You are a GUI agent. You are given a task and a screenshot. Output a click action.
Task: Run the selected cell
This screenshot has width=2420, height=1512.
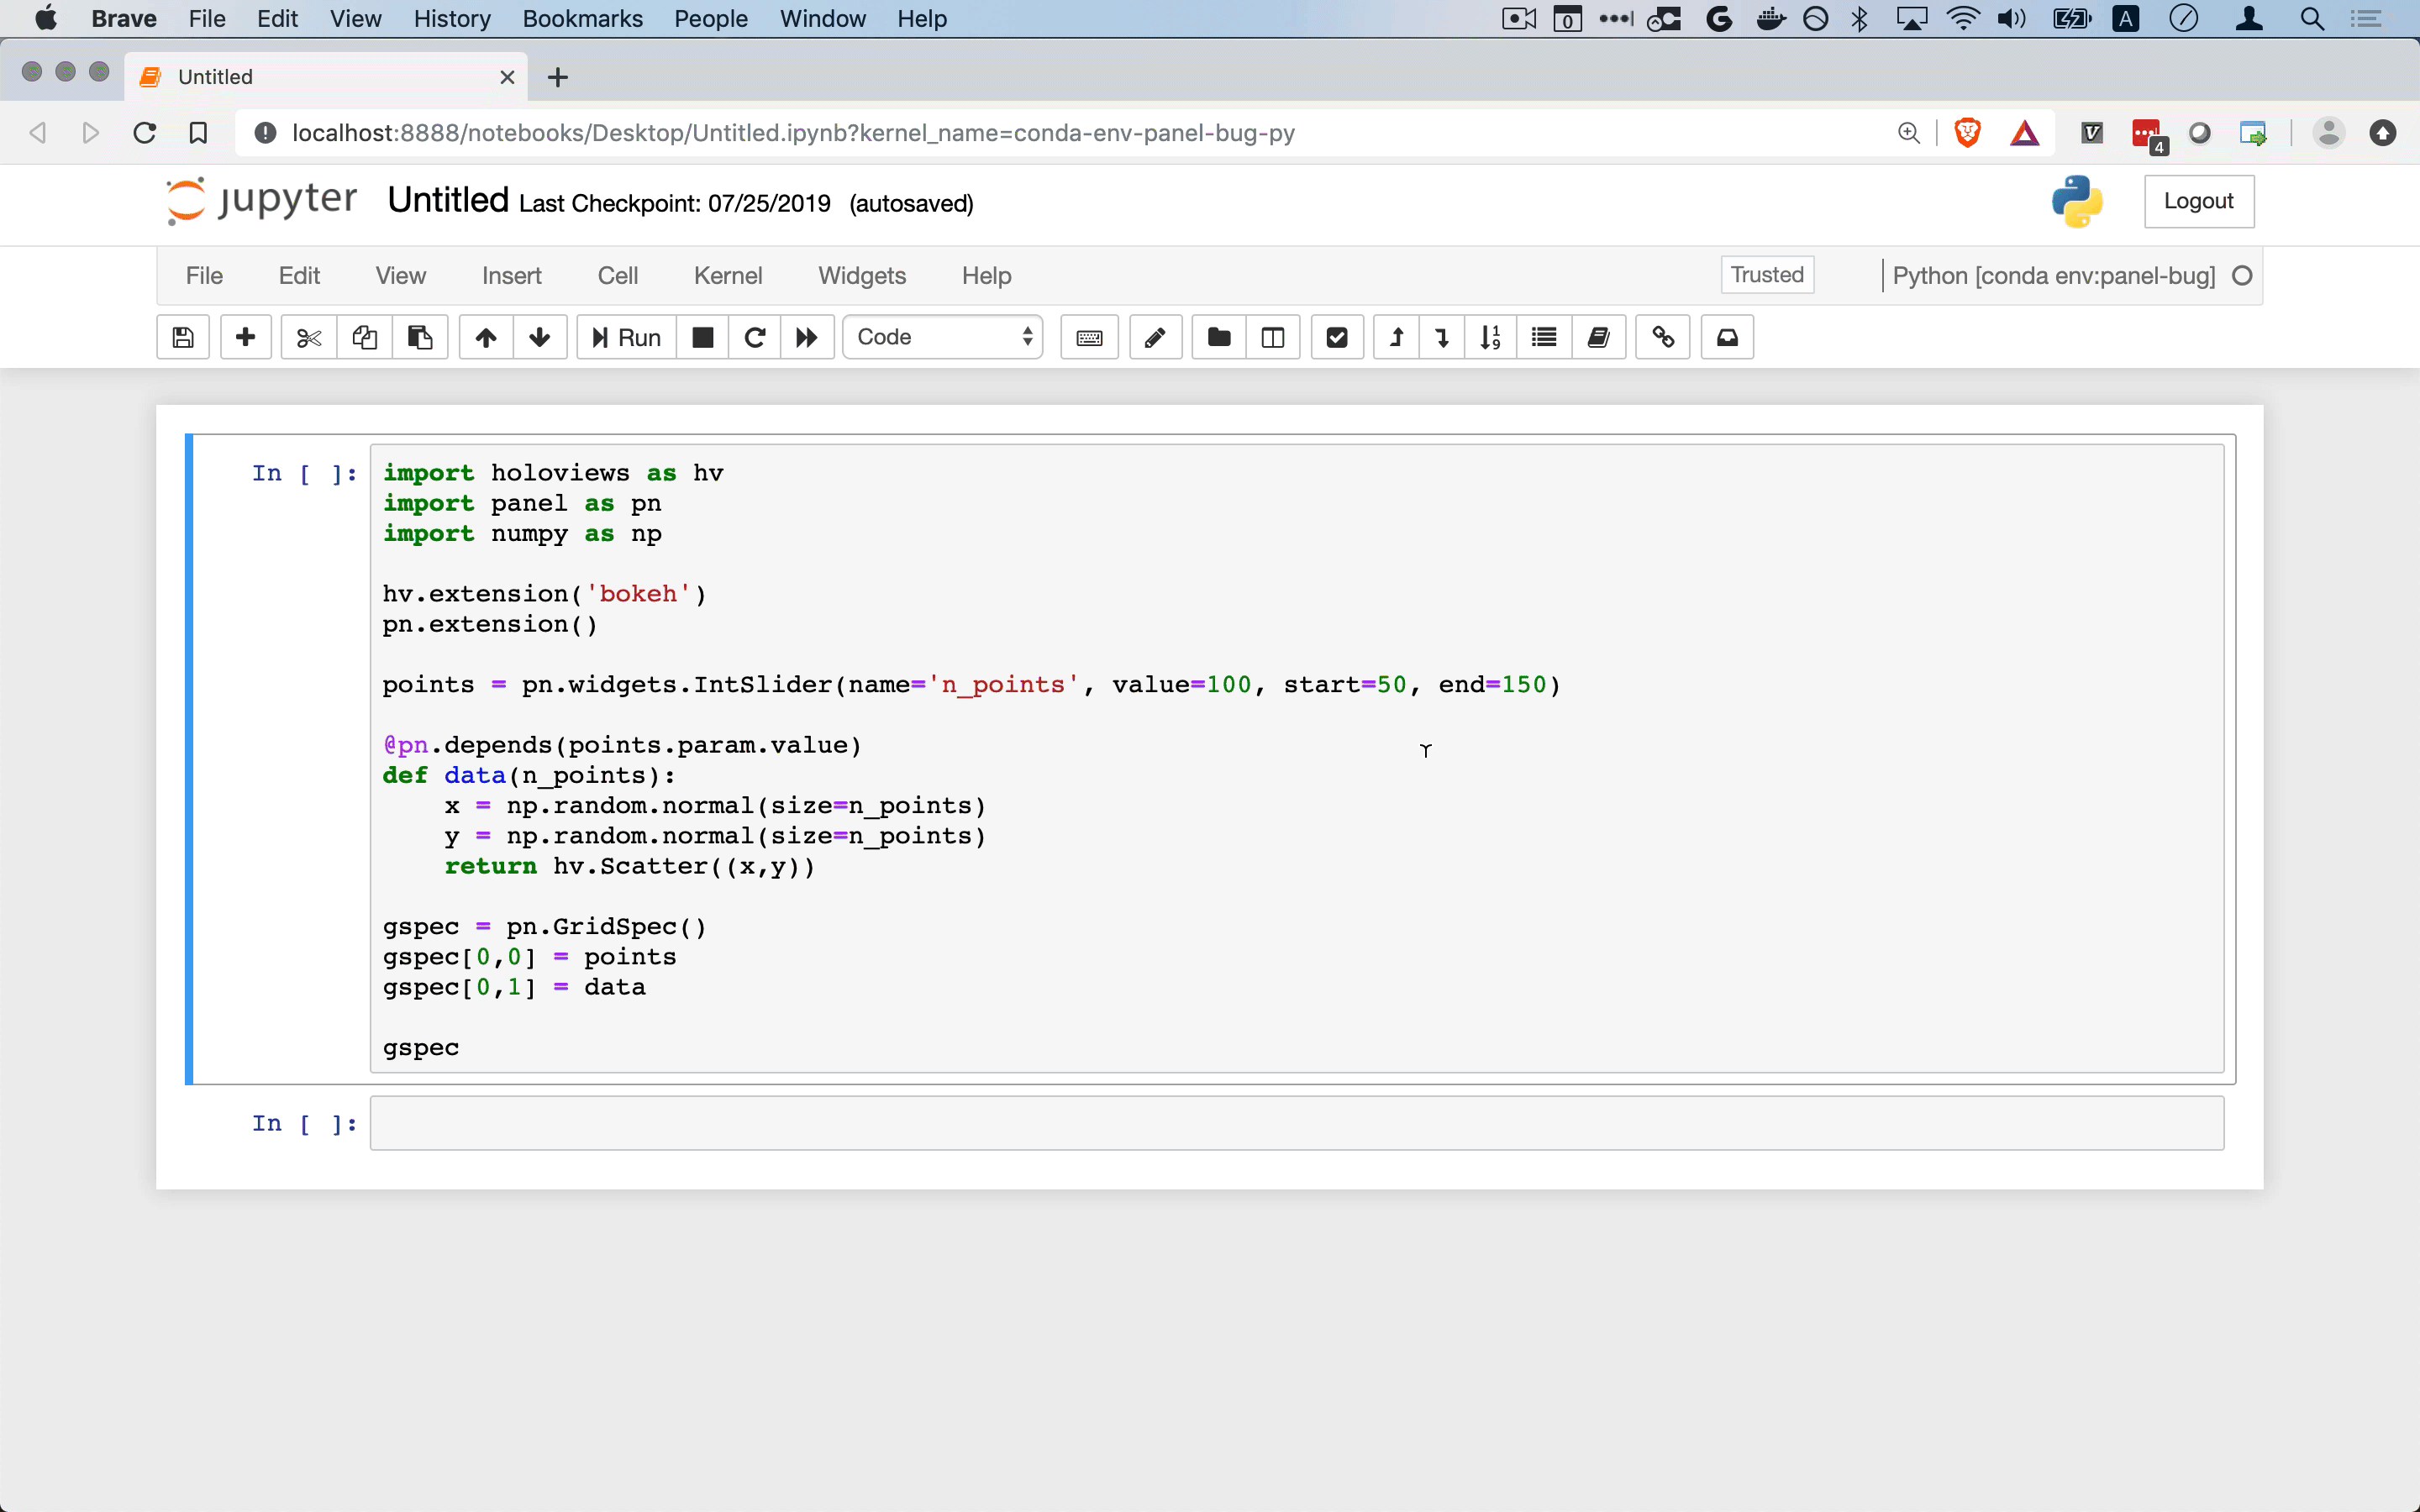click(627, 337)
